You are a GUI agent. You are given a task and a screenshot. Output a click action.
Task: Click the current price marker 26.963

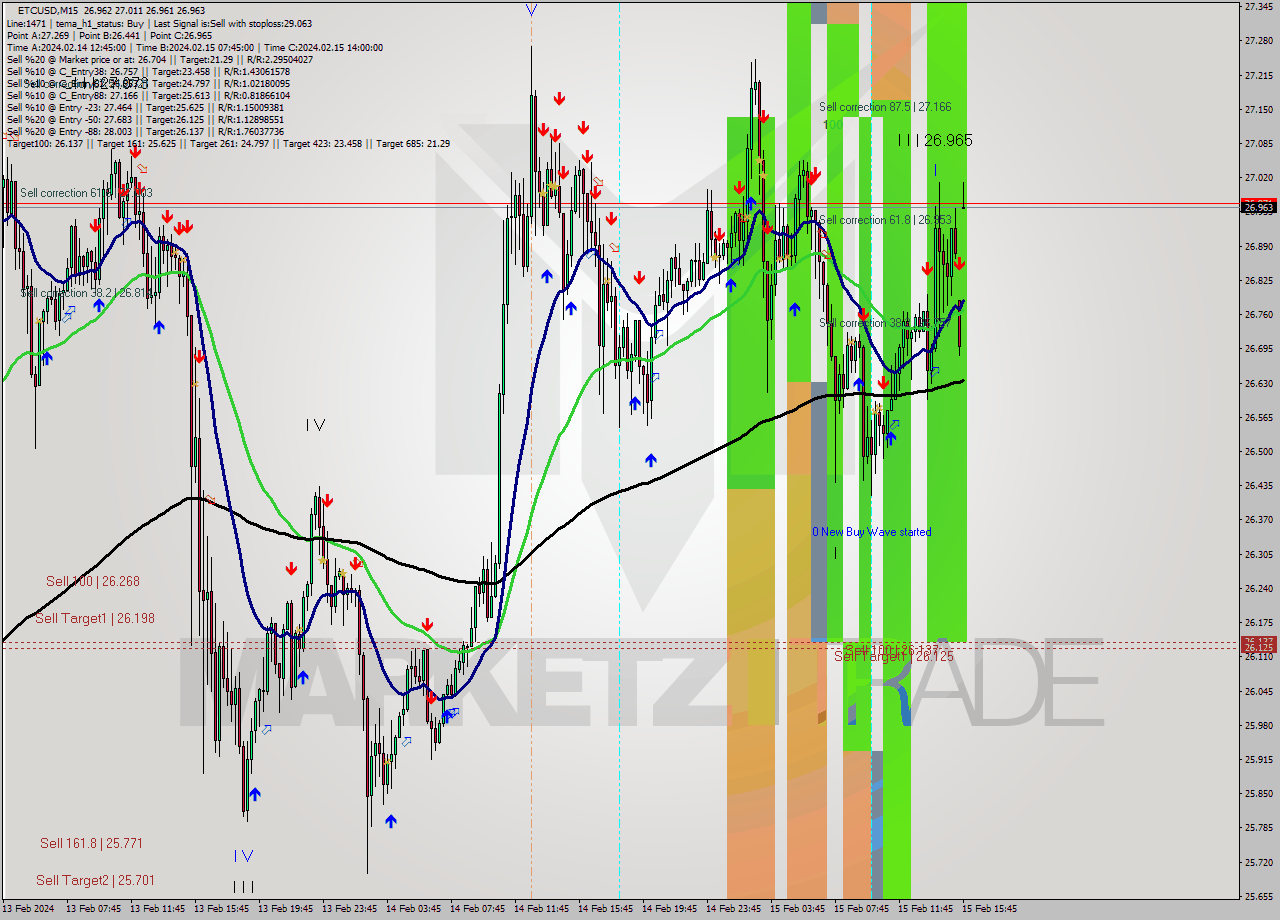click(x=1259, y=207)
